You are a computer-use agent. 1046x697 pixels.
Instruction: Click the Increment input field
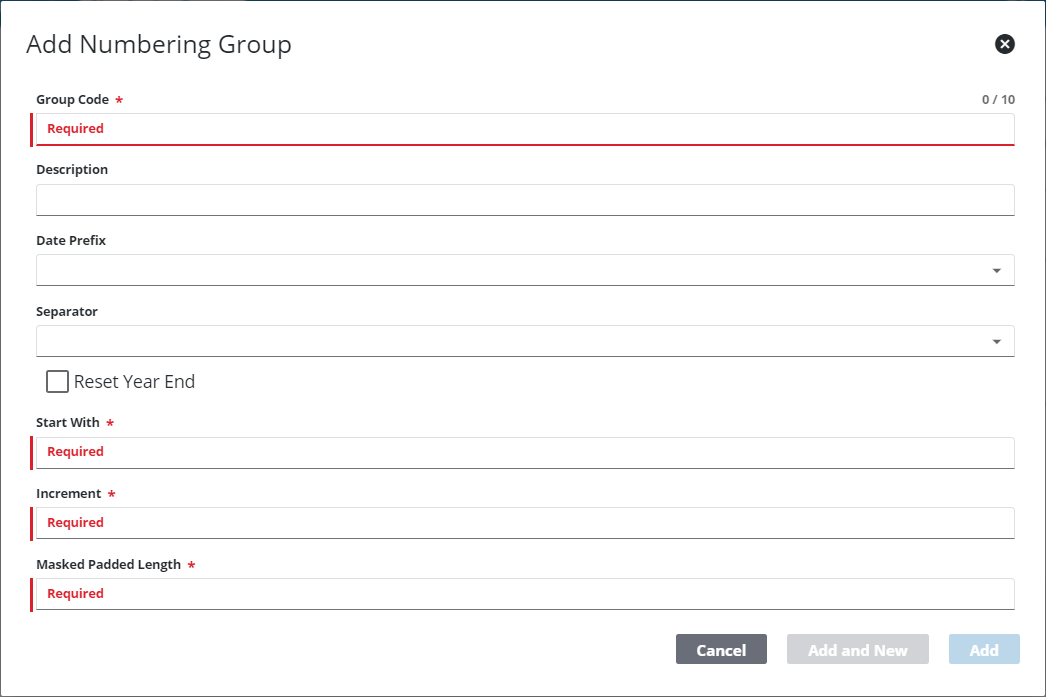(x=525, y=523)
